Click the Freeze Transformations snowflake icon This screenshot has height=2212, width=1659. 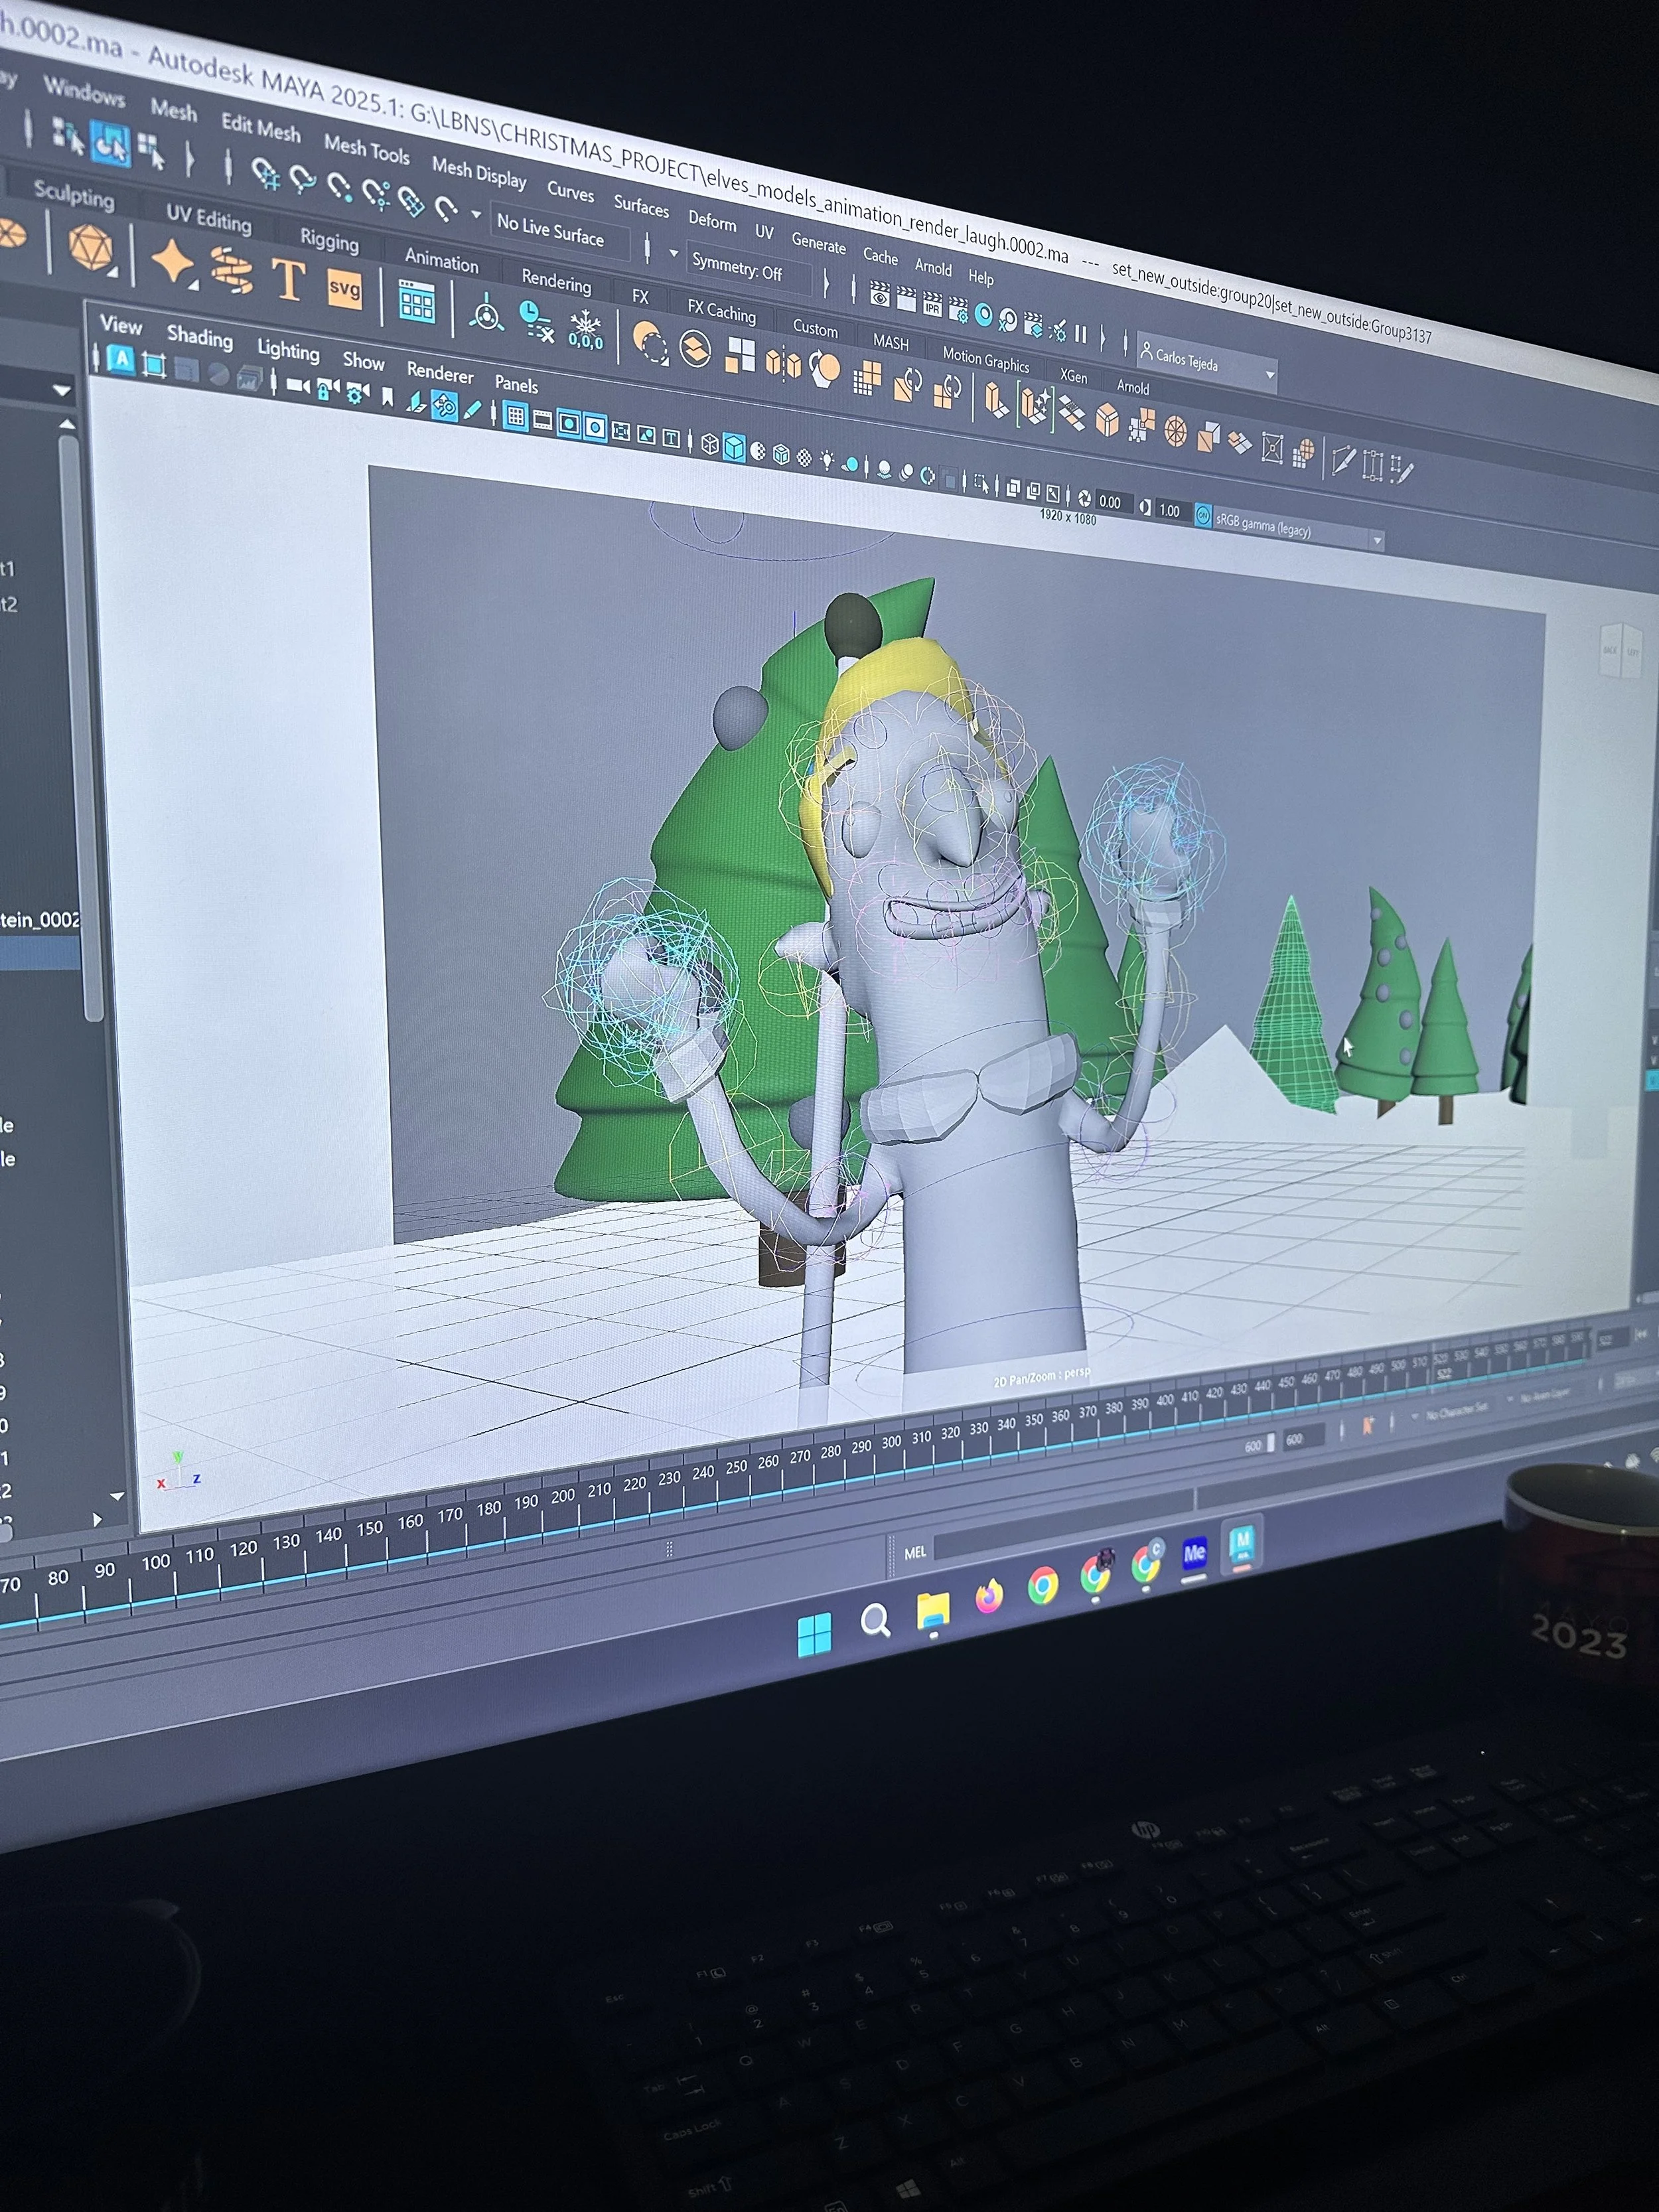click(585, 329)
